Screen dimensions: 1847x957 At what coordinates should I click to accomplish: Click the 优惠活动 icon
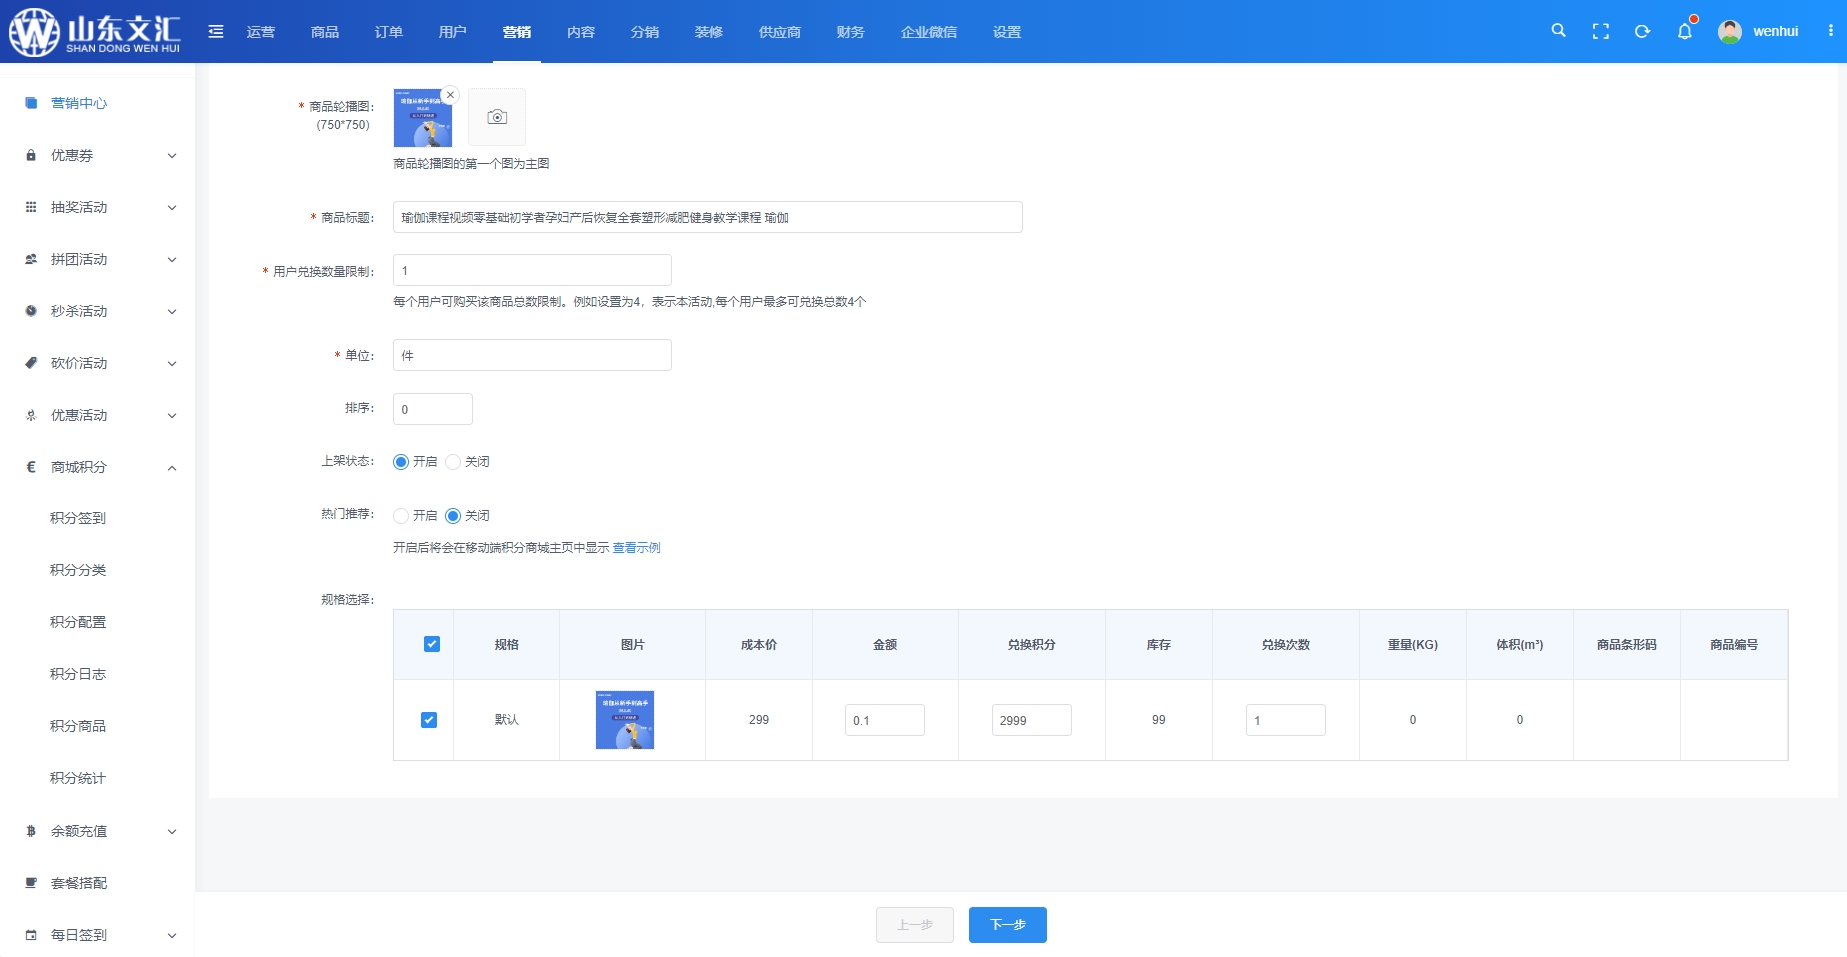click(31, 415)
